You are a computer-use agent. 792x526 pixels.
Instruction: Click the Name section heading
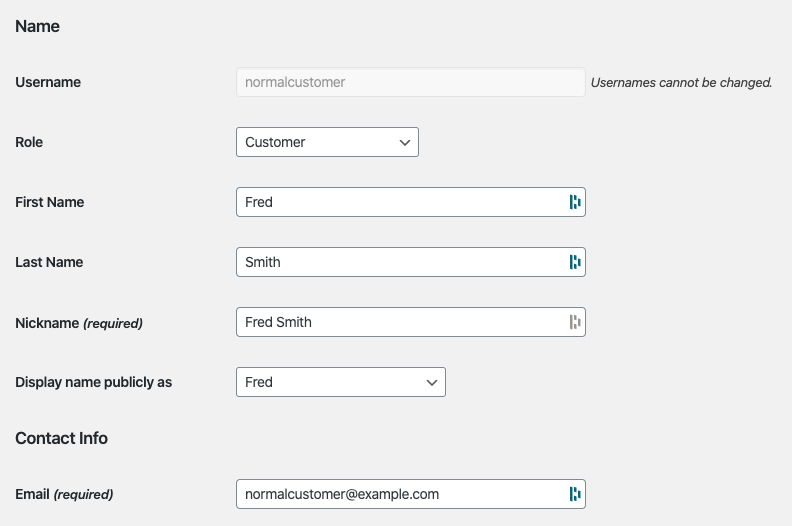[38, 26]
